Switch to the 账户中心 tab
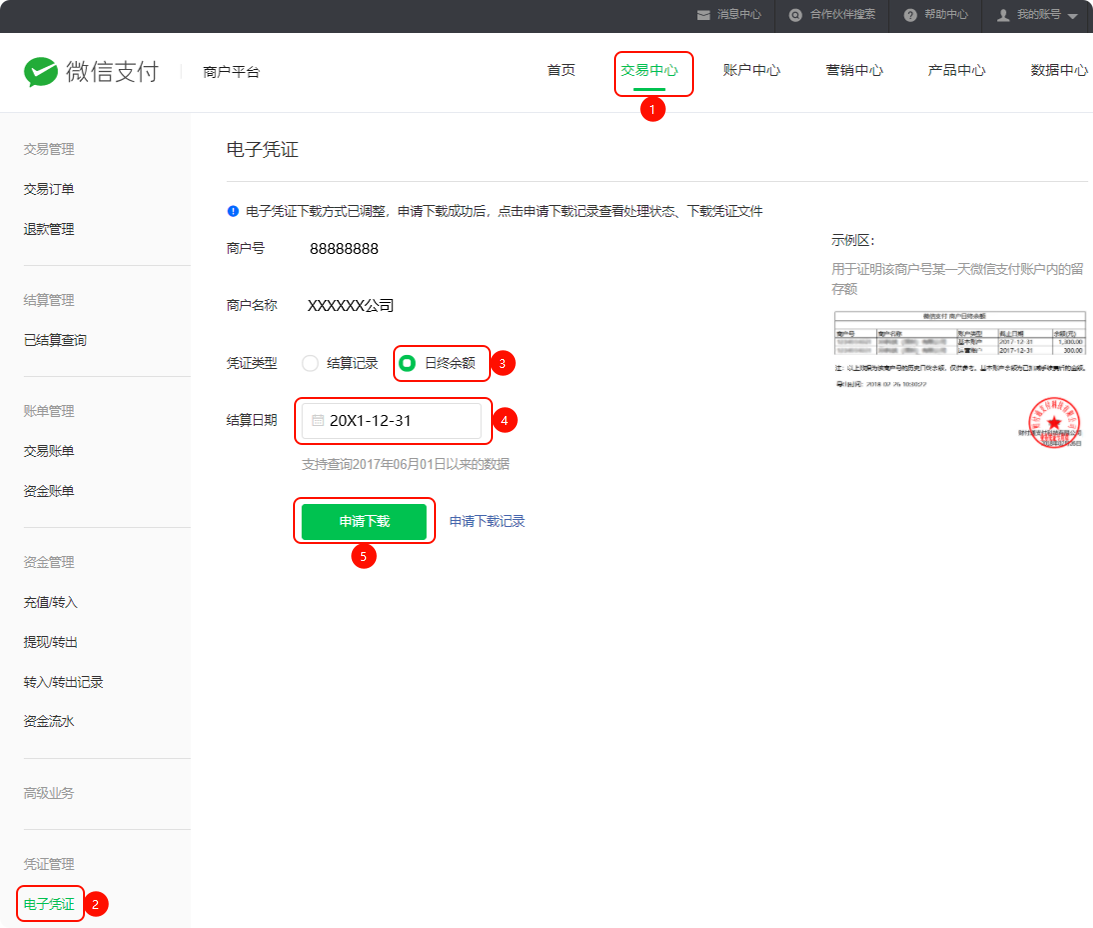 click(x=751, y=70)
